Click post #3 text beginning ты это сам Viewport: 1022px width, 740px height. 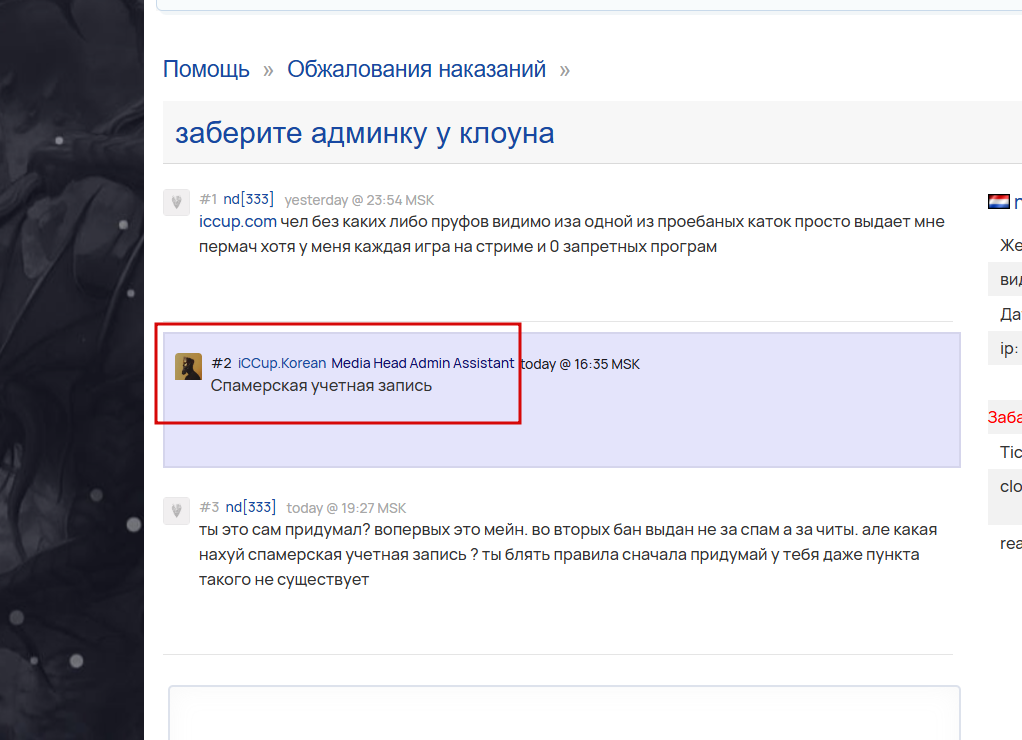click(568, 554)
